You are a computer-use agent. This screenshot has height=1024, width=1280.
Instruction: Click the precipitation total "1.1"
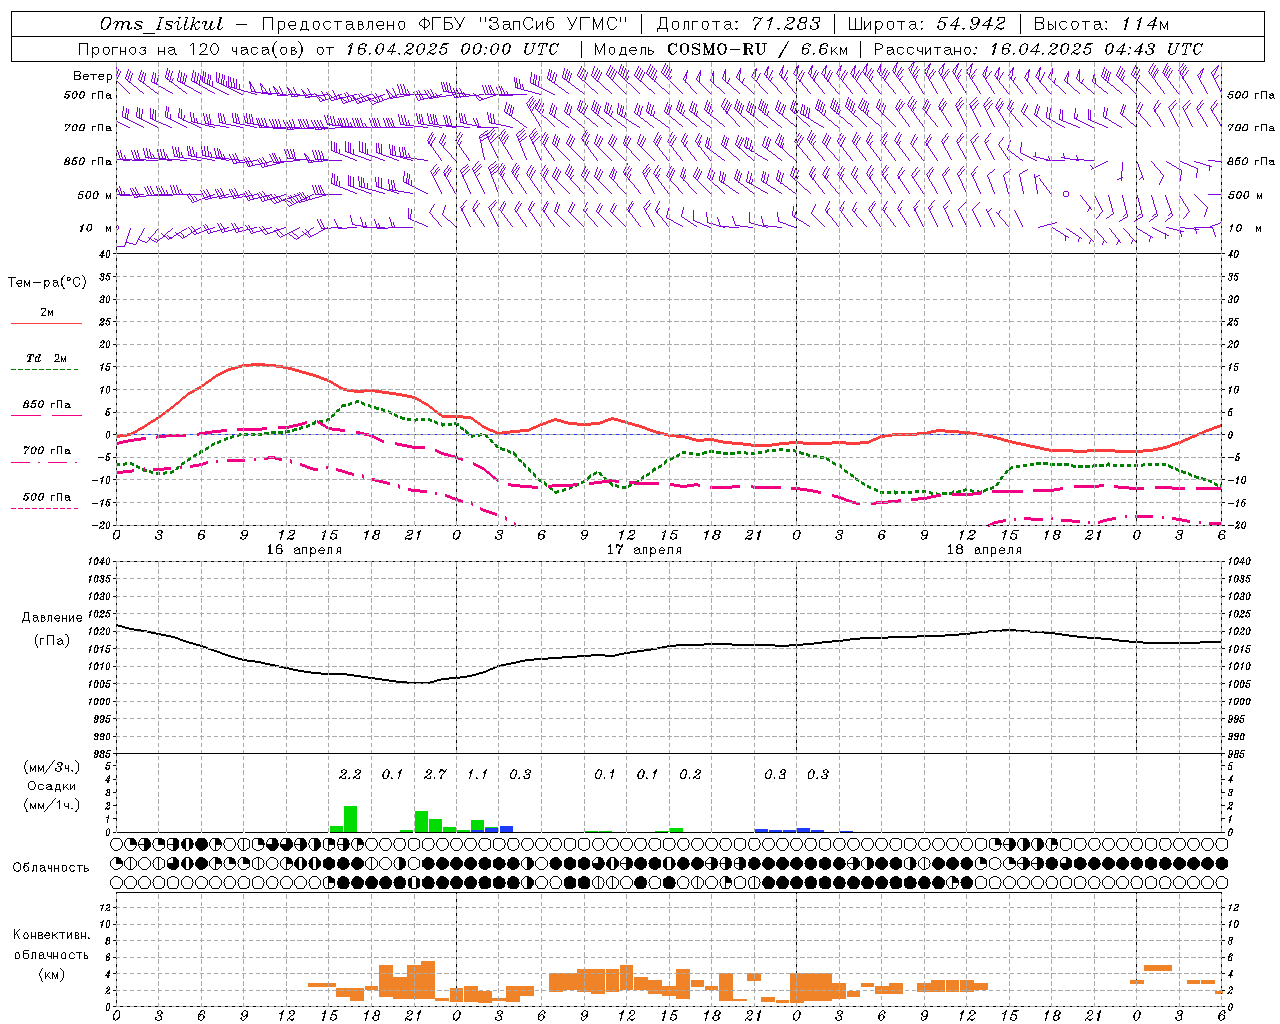(477, 774)
